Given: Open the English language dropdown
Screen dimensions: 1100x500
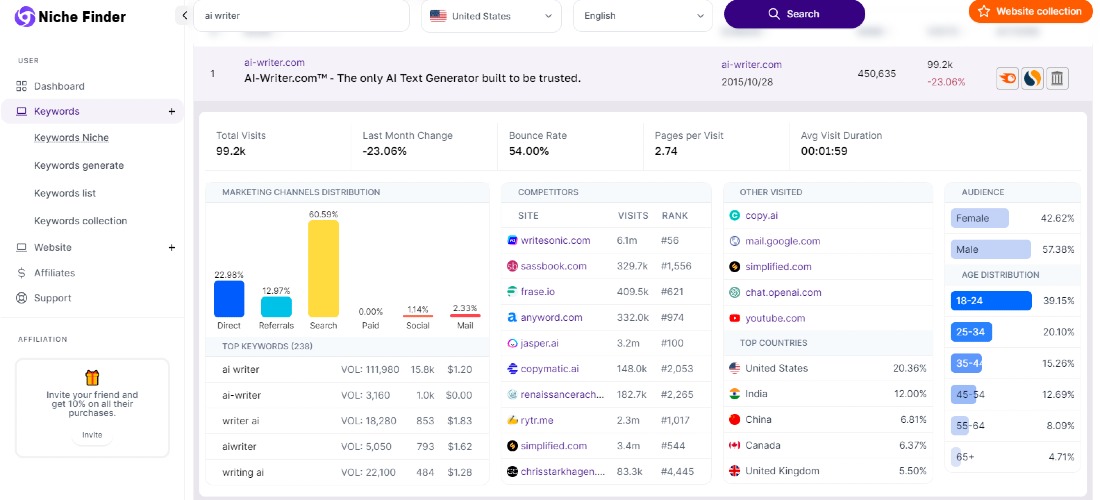Looking at the screenshot, I should point(643,16).
